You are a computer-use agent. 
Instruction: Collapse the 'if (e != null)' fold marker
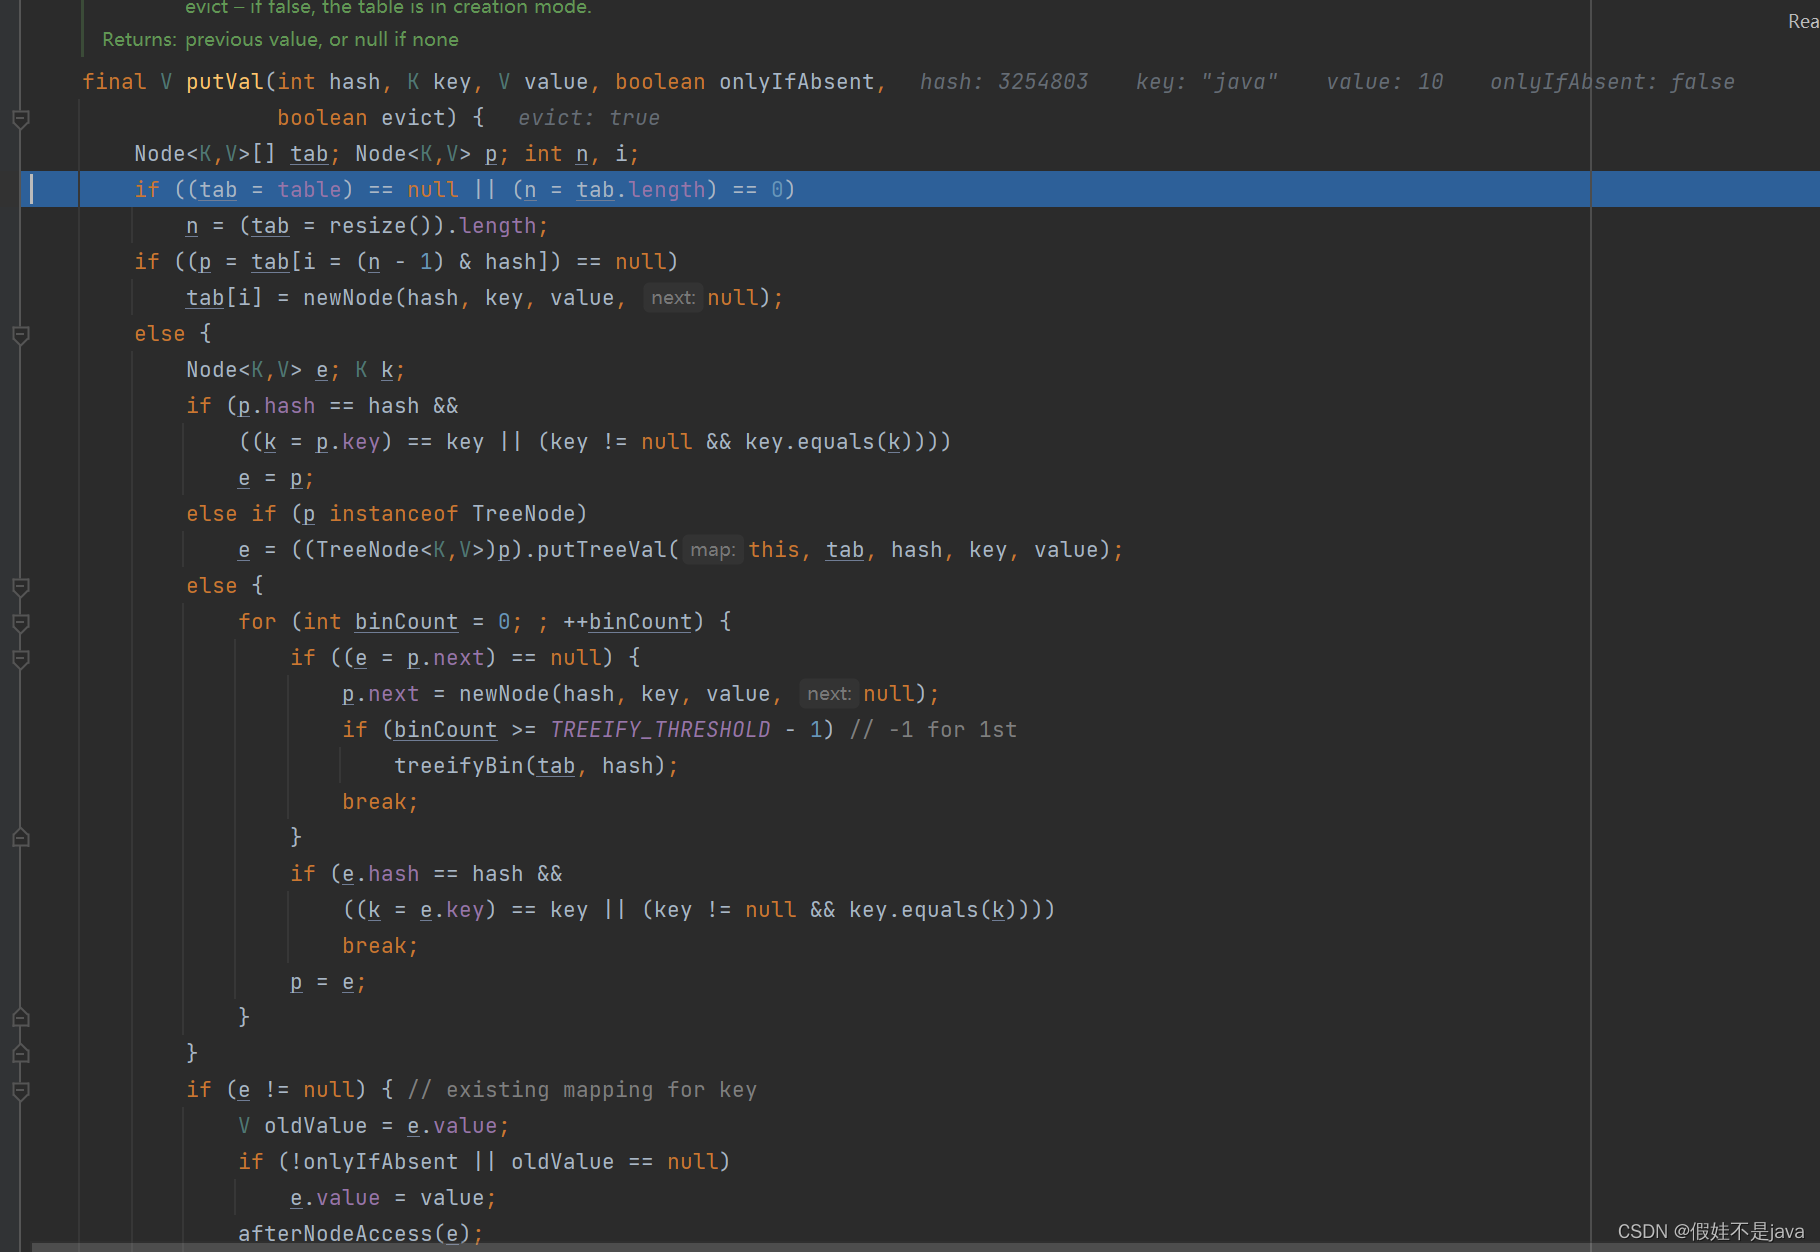[x=20, y=1091]
